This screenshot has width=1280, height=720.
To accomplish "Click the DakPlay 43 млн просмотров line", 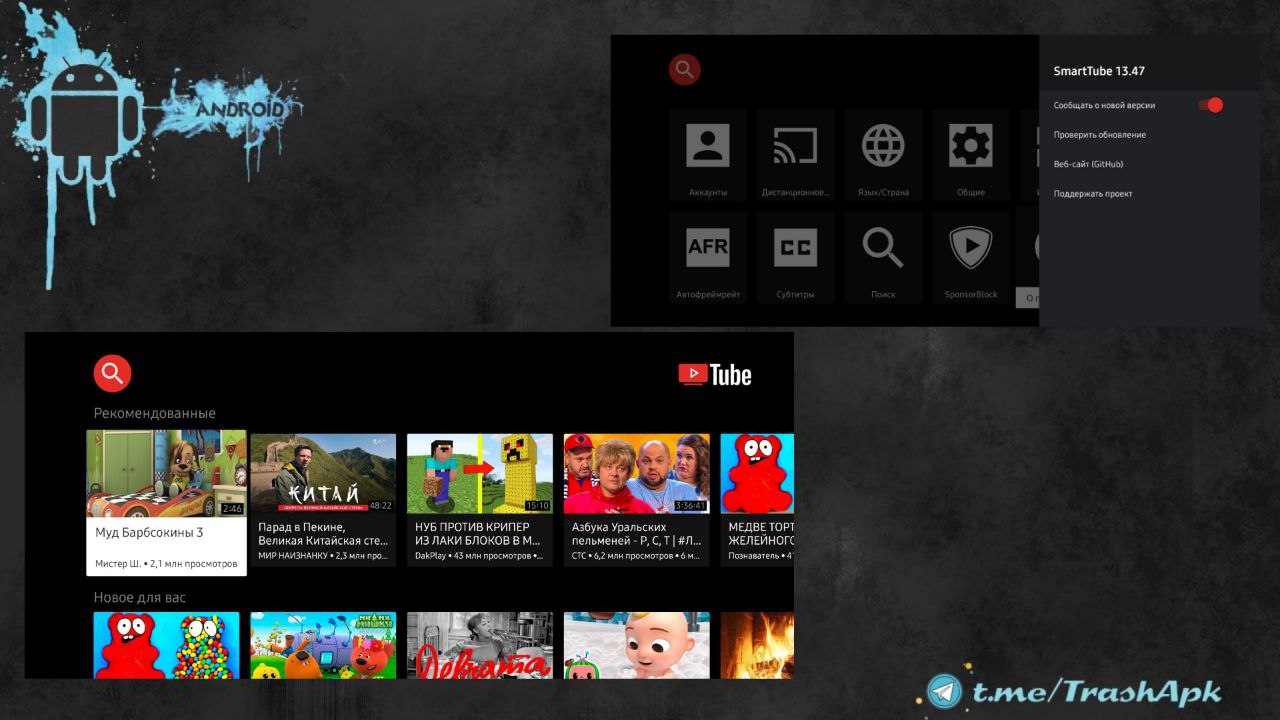I will [478, 556].
